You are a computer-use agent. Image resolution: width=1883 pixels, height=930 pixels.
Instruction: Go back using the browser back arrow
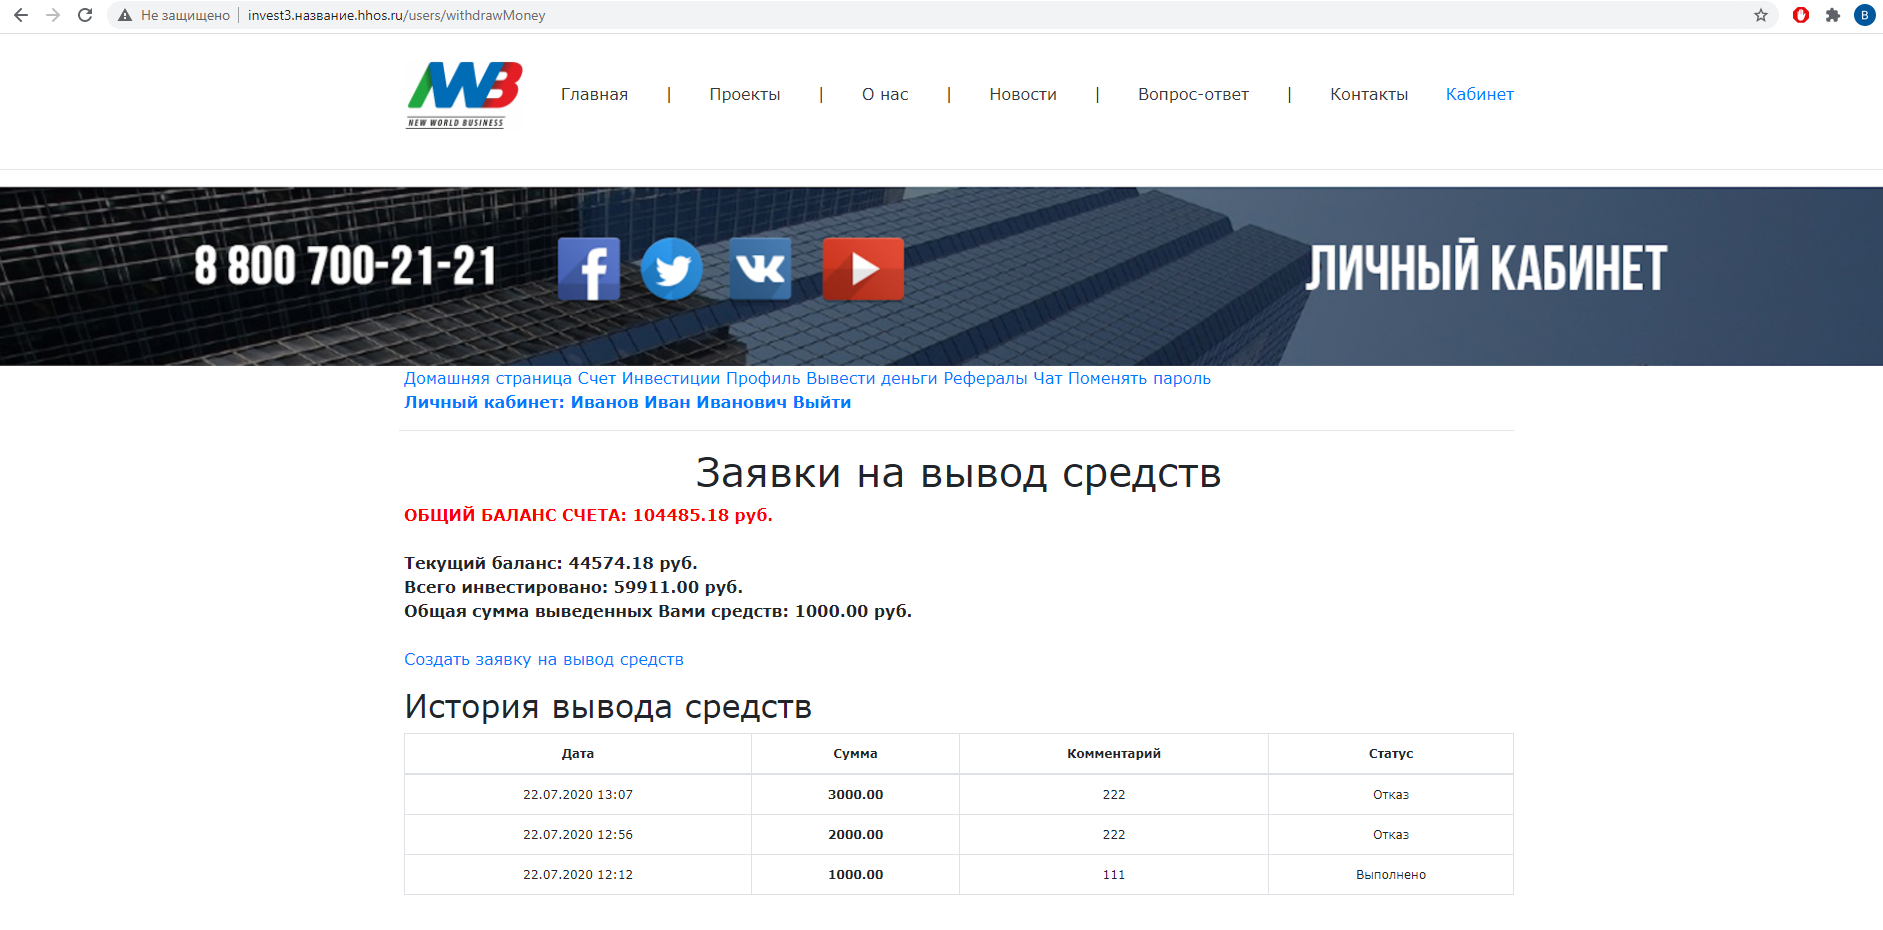click(21, 15)
